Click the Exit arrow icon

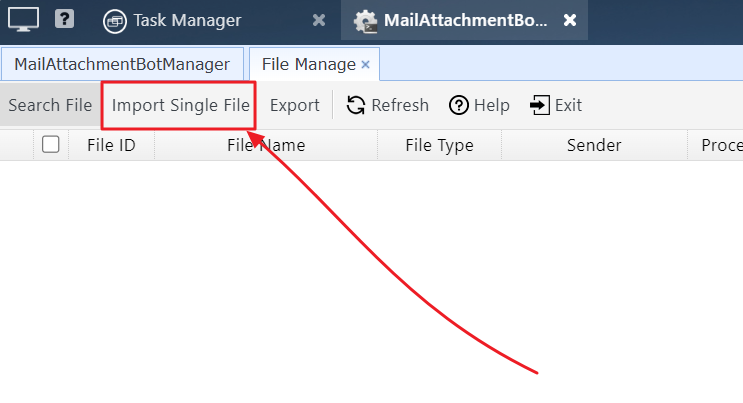tap(540, 105)
